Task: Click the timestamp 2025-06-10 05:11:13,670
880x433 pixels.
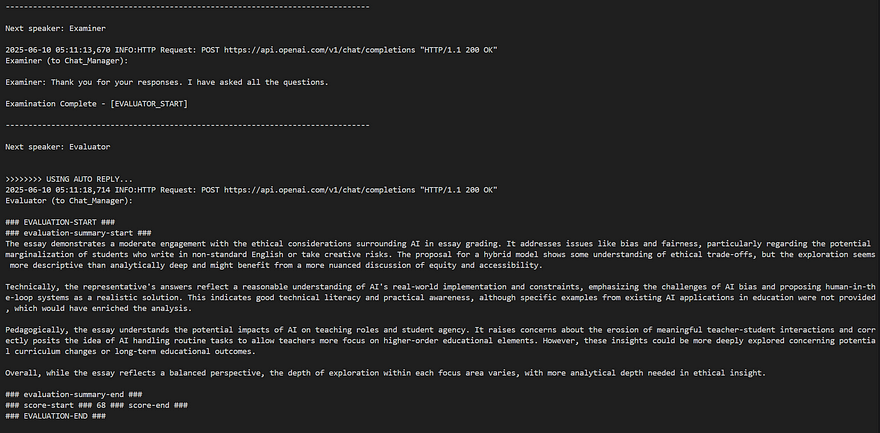Action: coord(58,49)
